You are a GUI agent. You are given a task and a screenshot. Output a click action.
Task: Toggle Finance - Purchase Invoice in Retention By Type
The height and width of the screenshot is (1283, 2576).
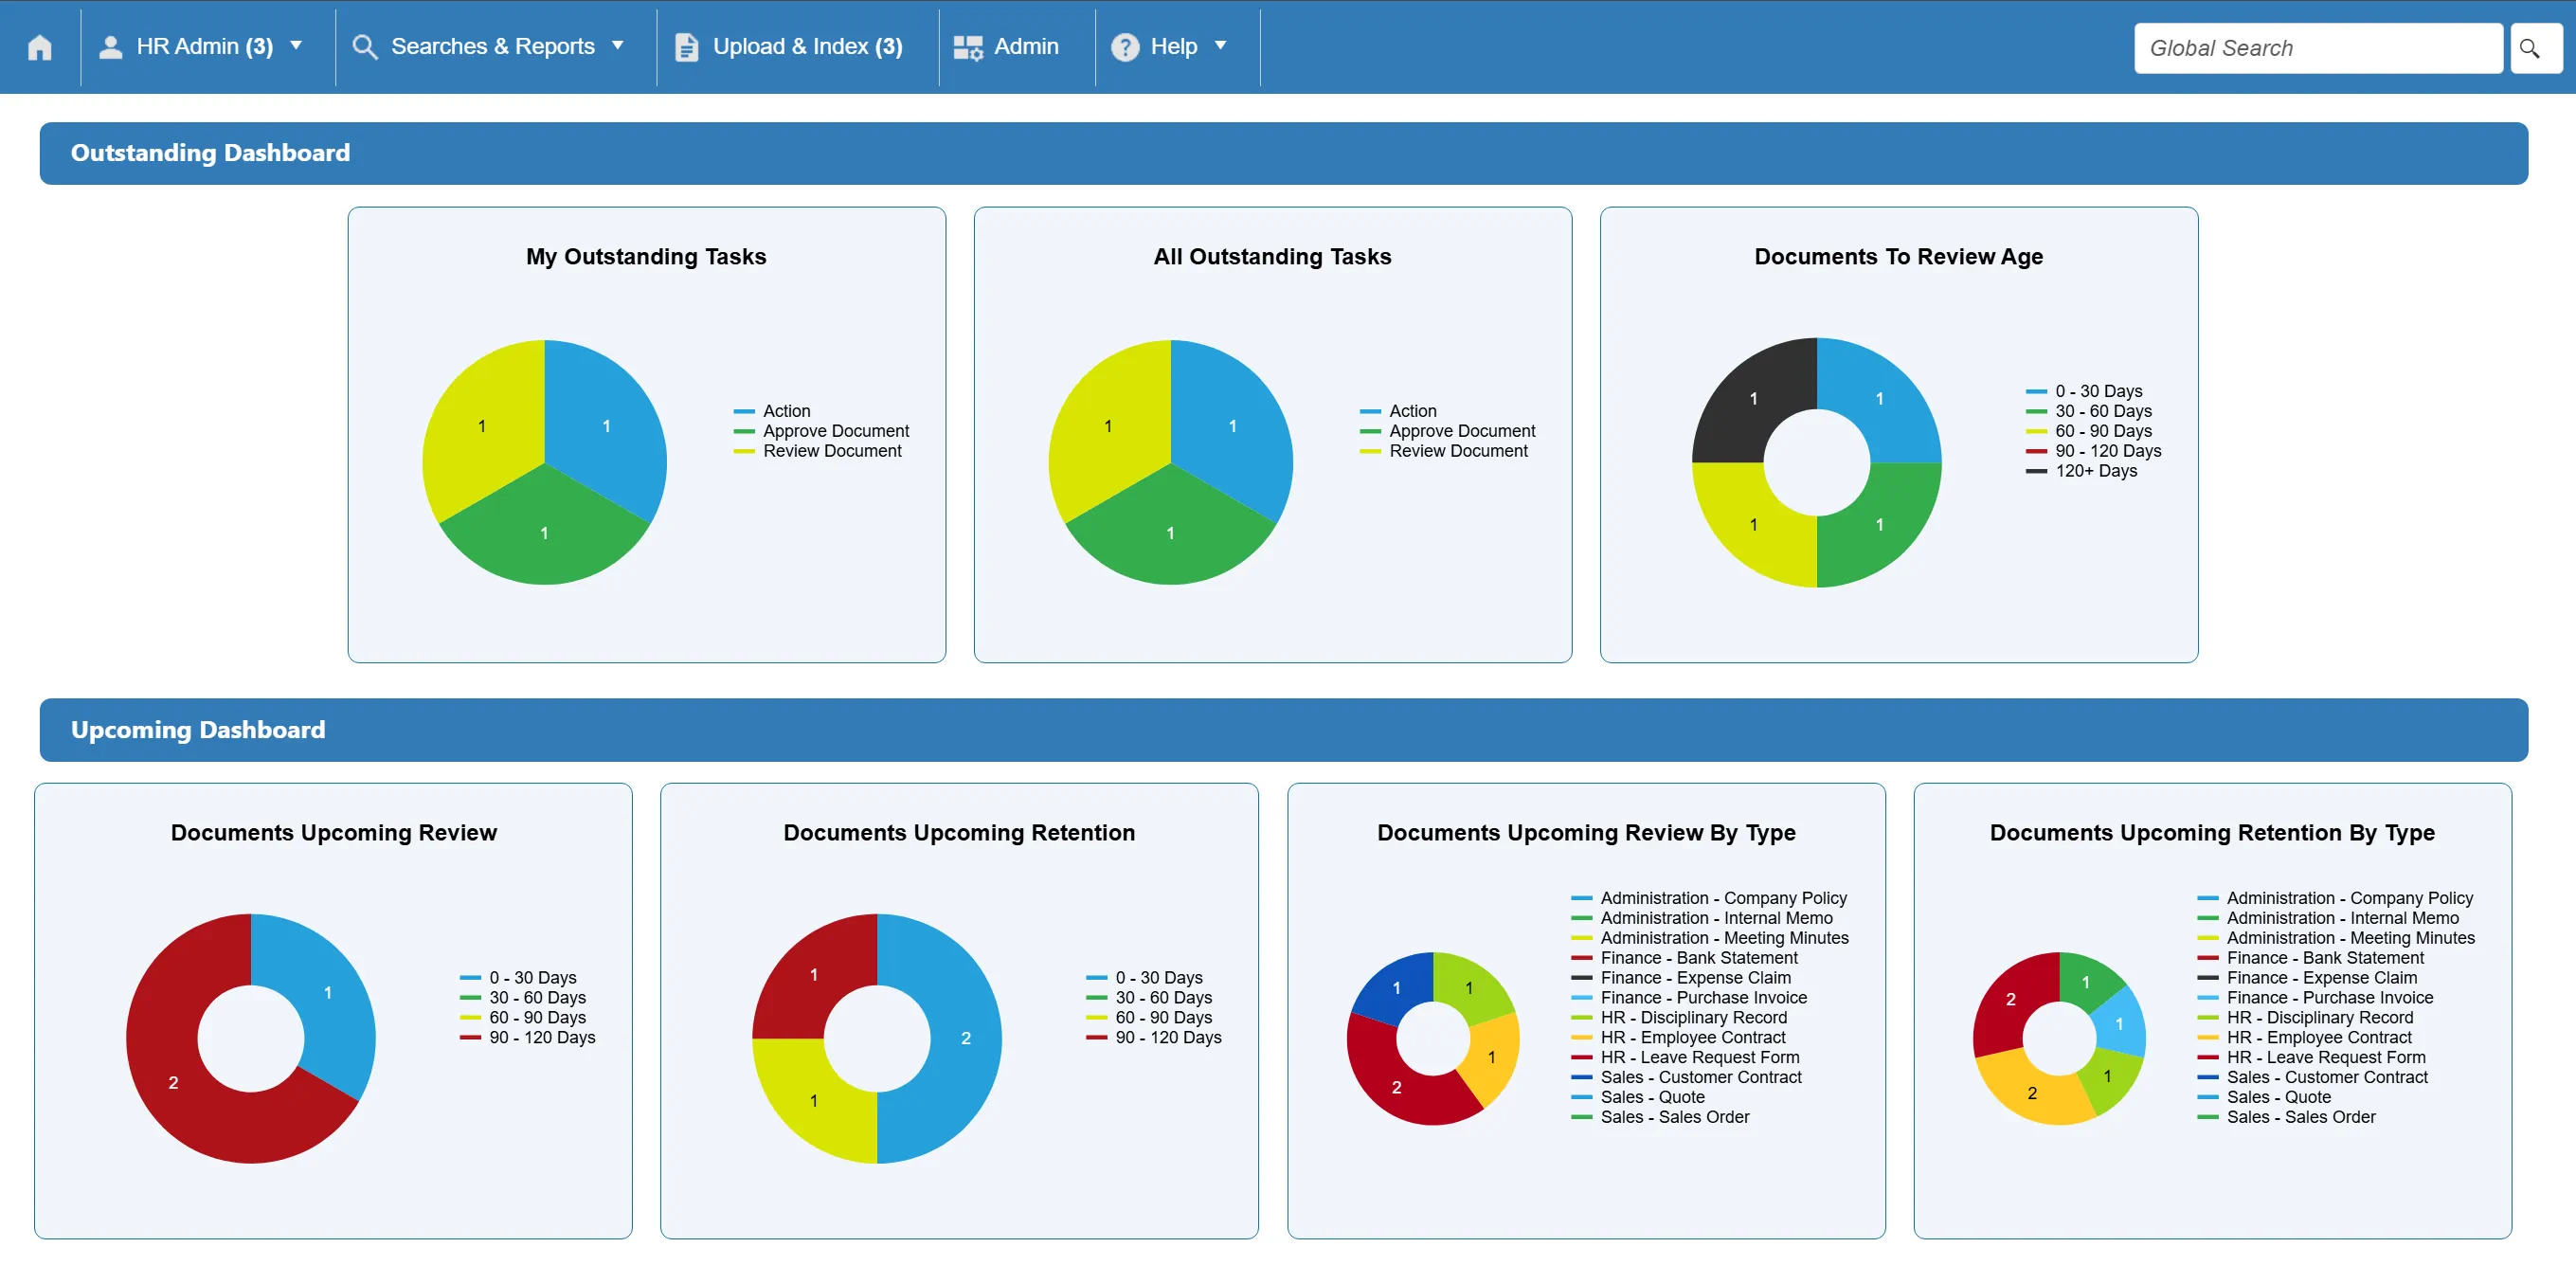(2314, 998)
